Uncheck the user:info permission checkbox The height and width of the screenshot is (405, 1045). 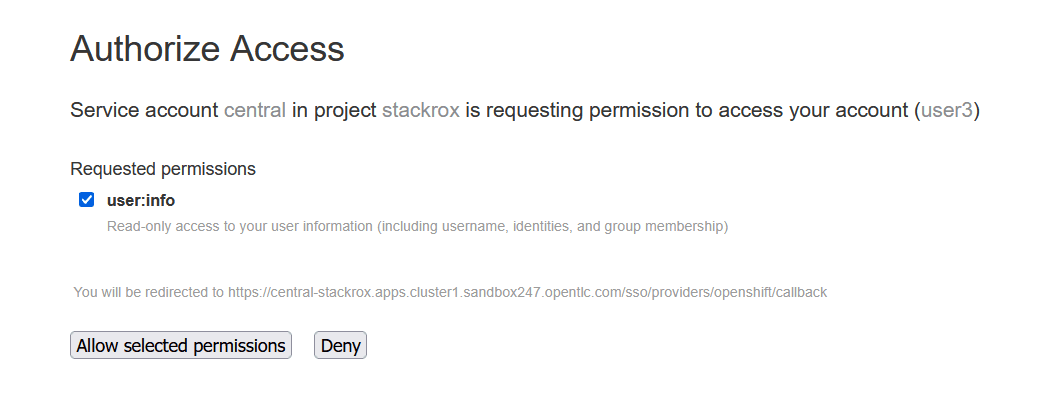[87, 200]
